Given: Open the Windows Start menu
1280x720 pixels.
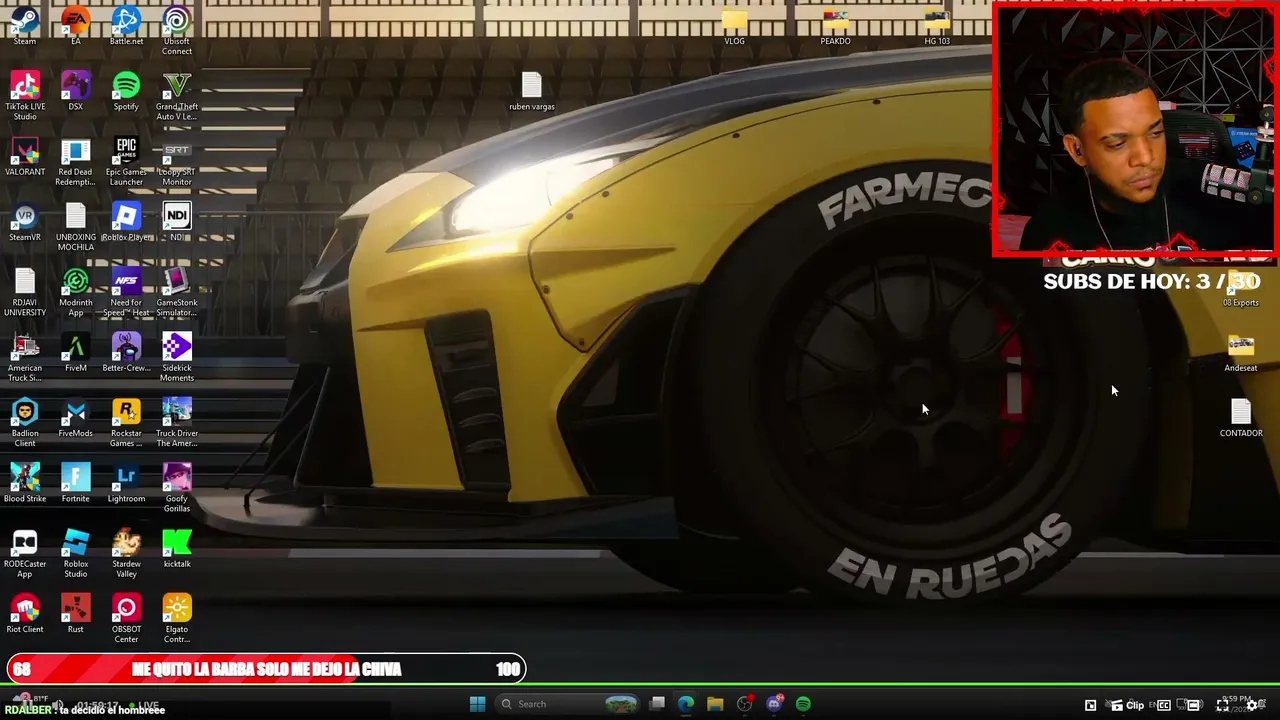Looking at the screenshot, I should coord(477,704).
